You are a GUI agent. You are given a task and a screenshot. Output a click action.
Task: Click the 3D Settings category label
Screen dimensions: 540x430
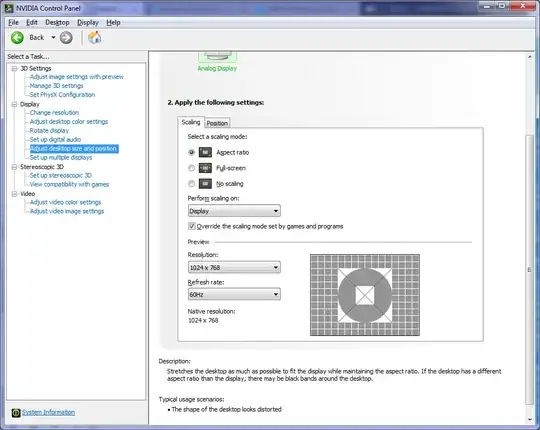point(36,69)
